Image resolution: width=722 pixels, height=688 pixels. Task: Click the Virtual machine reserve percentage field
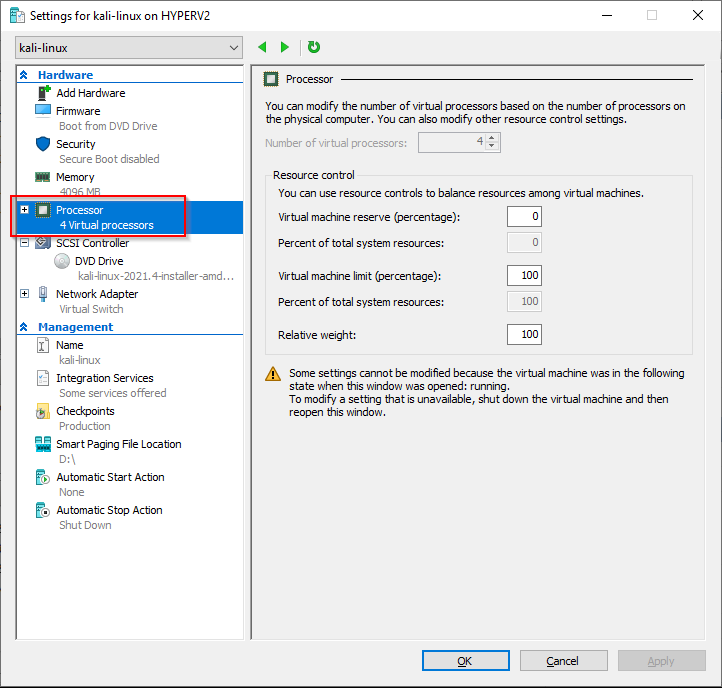point(524,216)
